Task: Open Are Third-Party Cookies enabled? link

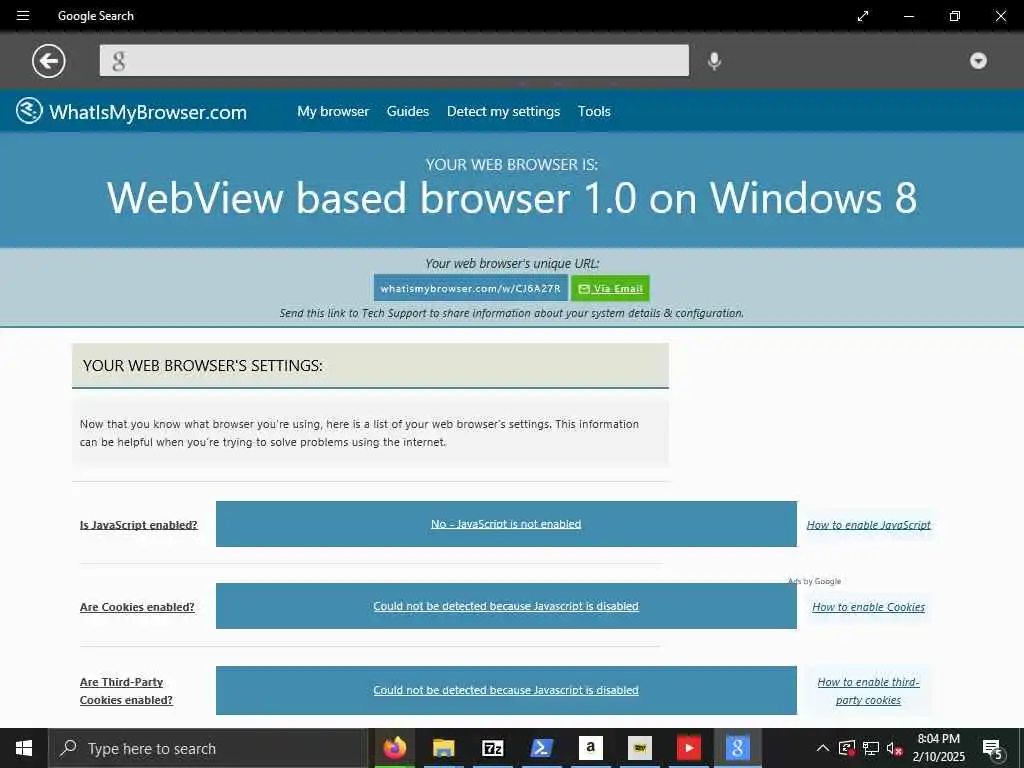Action: click(x=126, y=691)
